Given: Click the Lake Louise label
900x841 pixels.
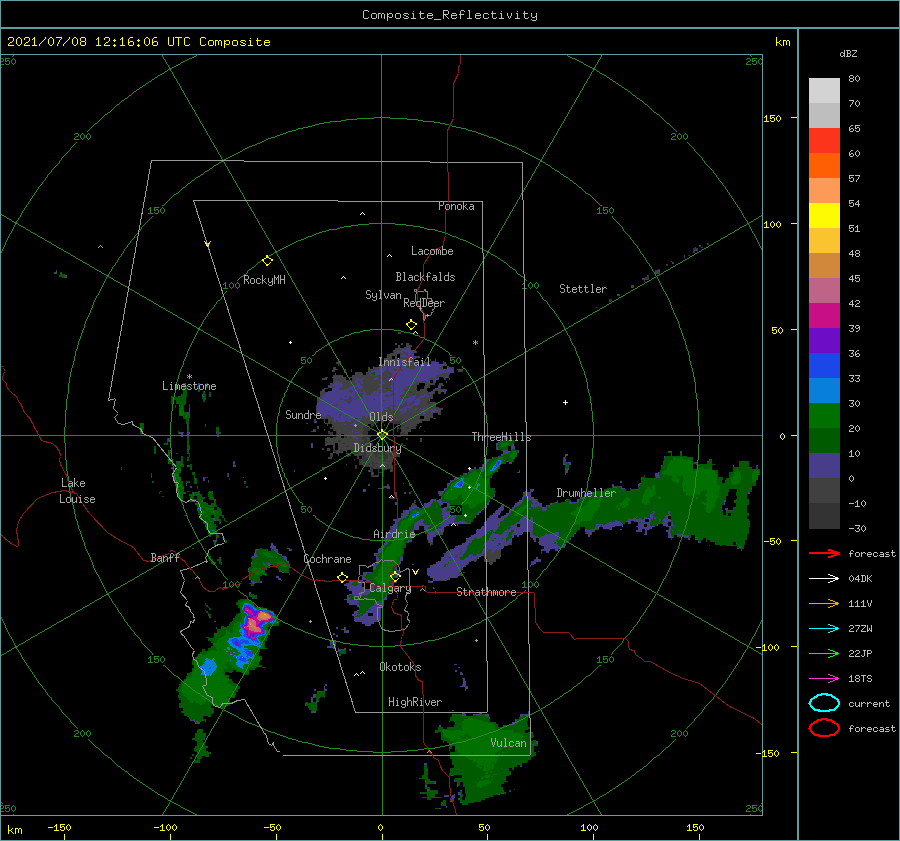Looking at the screenshot, I should 77,491.
